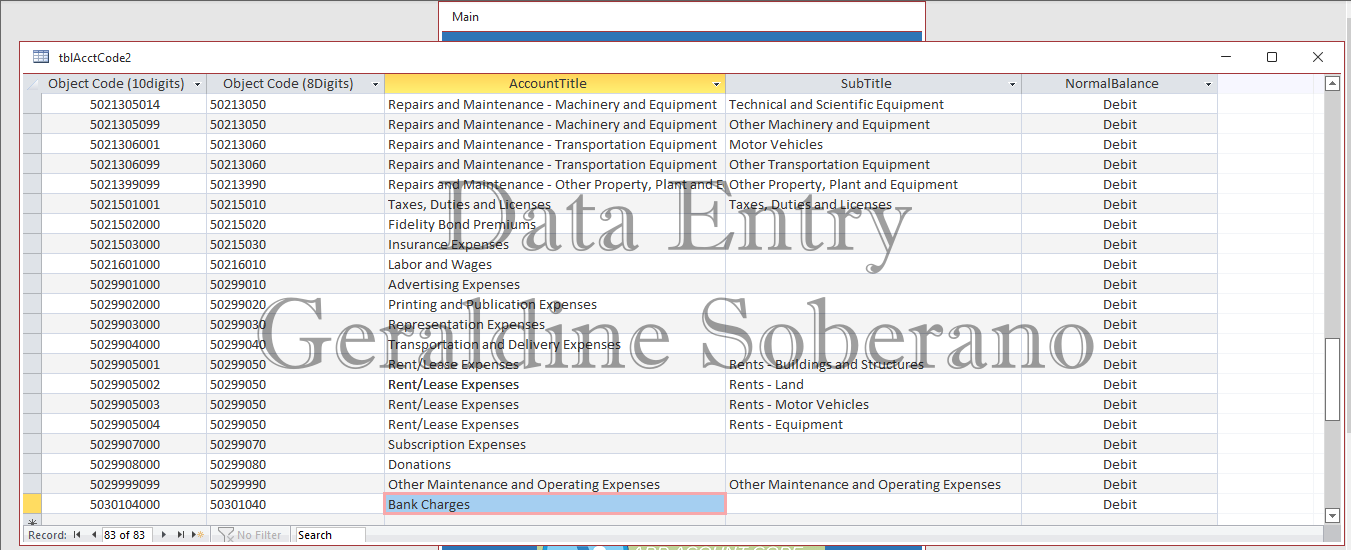Minimize the tblAcctCode2 window

pyautogui.click(x=1226, y=57)
